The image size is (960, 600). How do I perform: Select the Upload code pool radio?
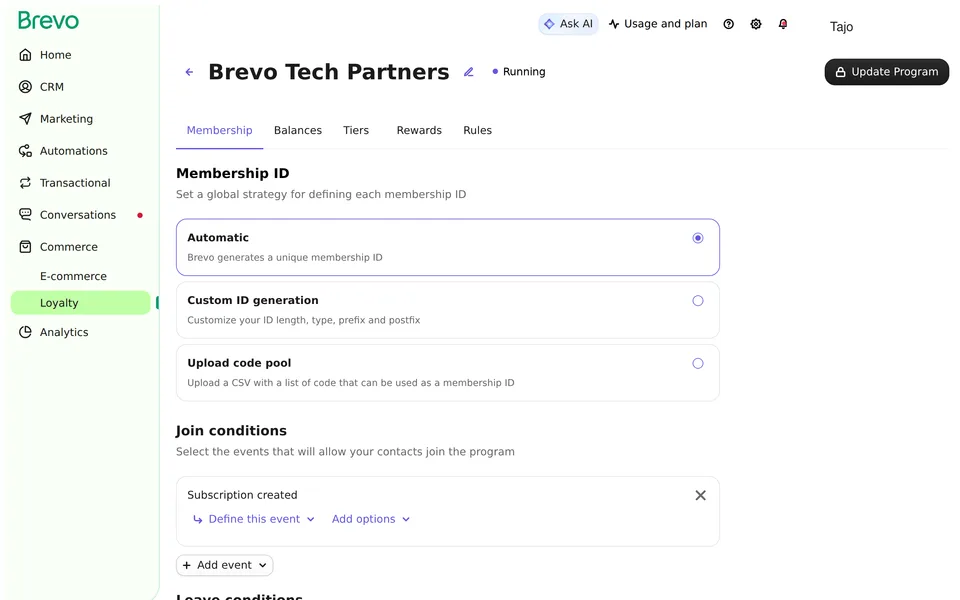tap(698, 364)
